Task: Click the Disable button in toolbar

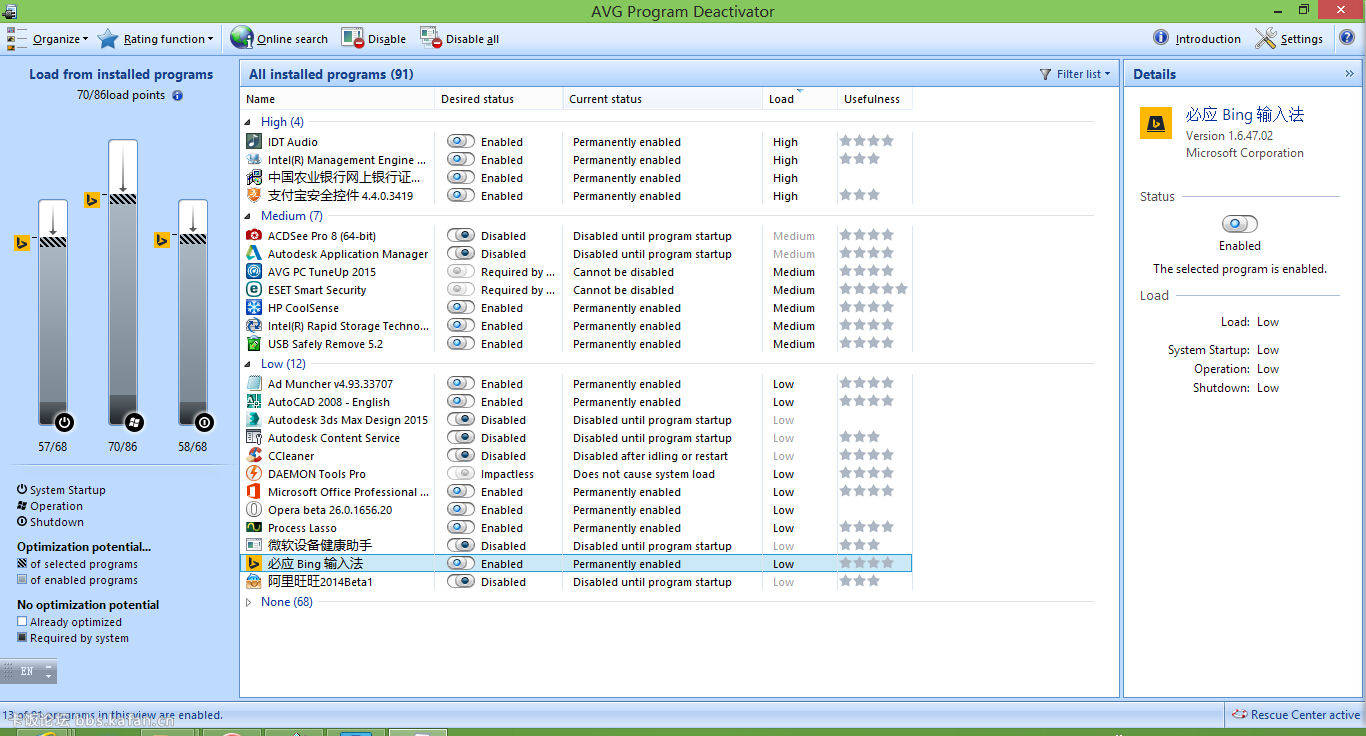Action: [x=373, y=38]
